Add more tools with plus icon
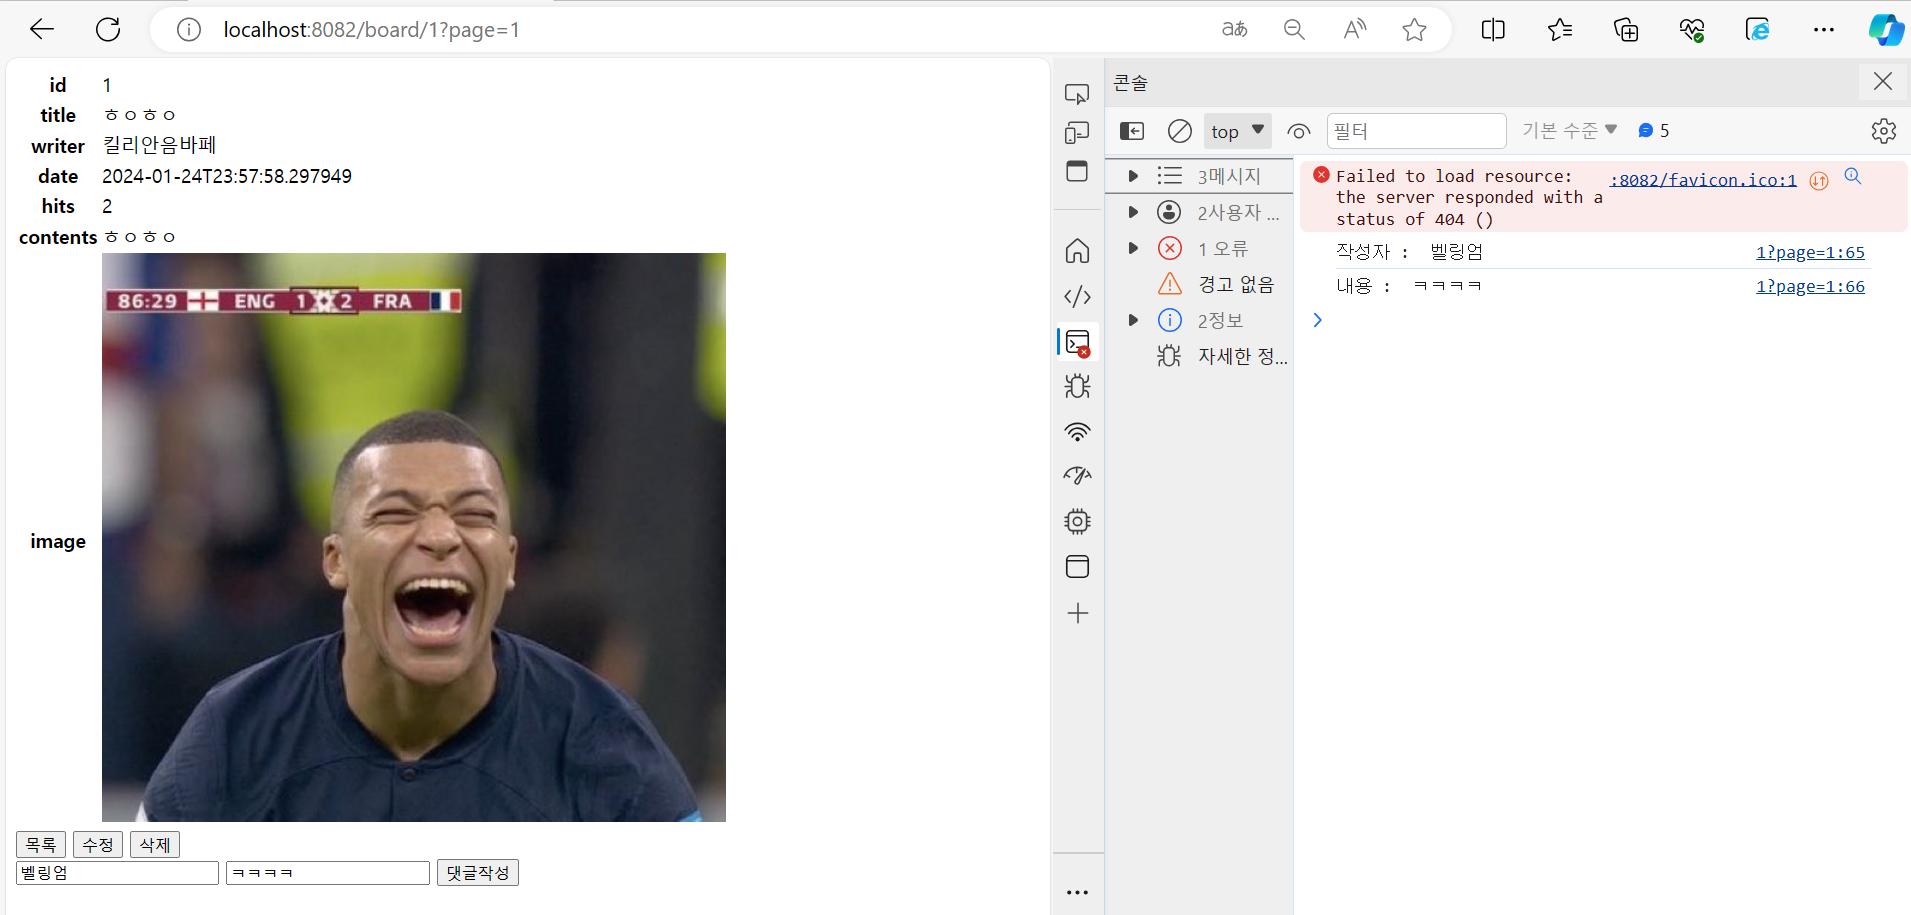Screen dimensions: 1911x915 1077,613
